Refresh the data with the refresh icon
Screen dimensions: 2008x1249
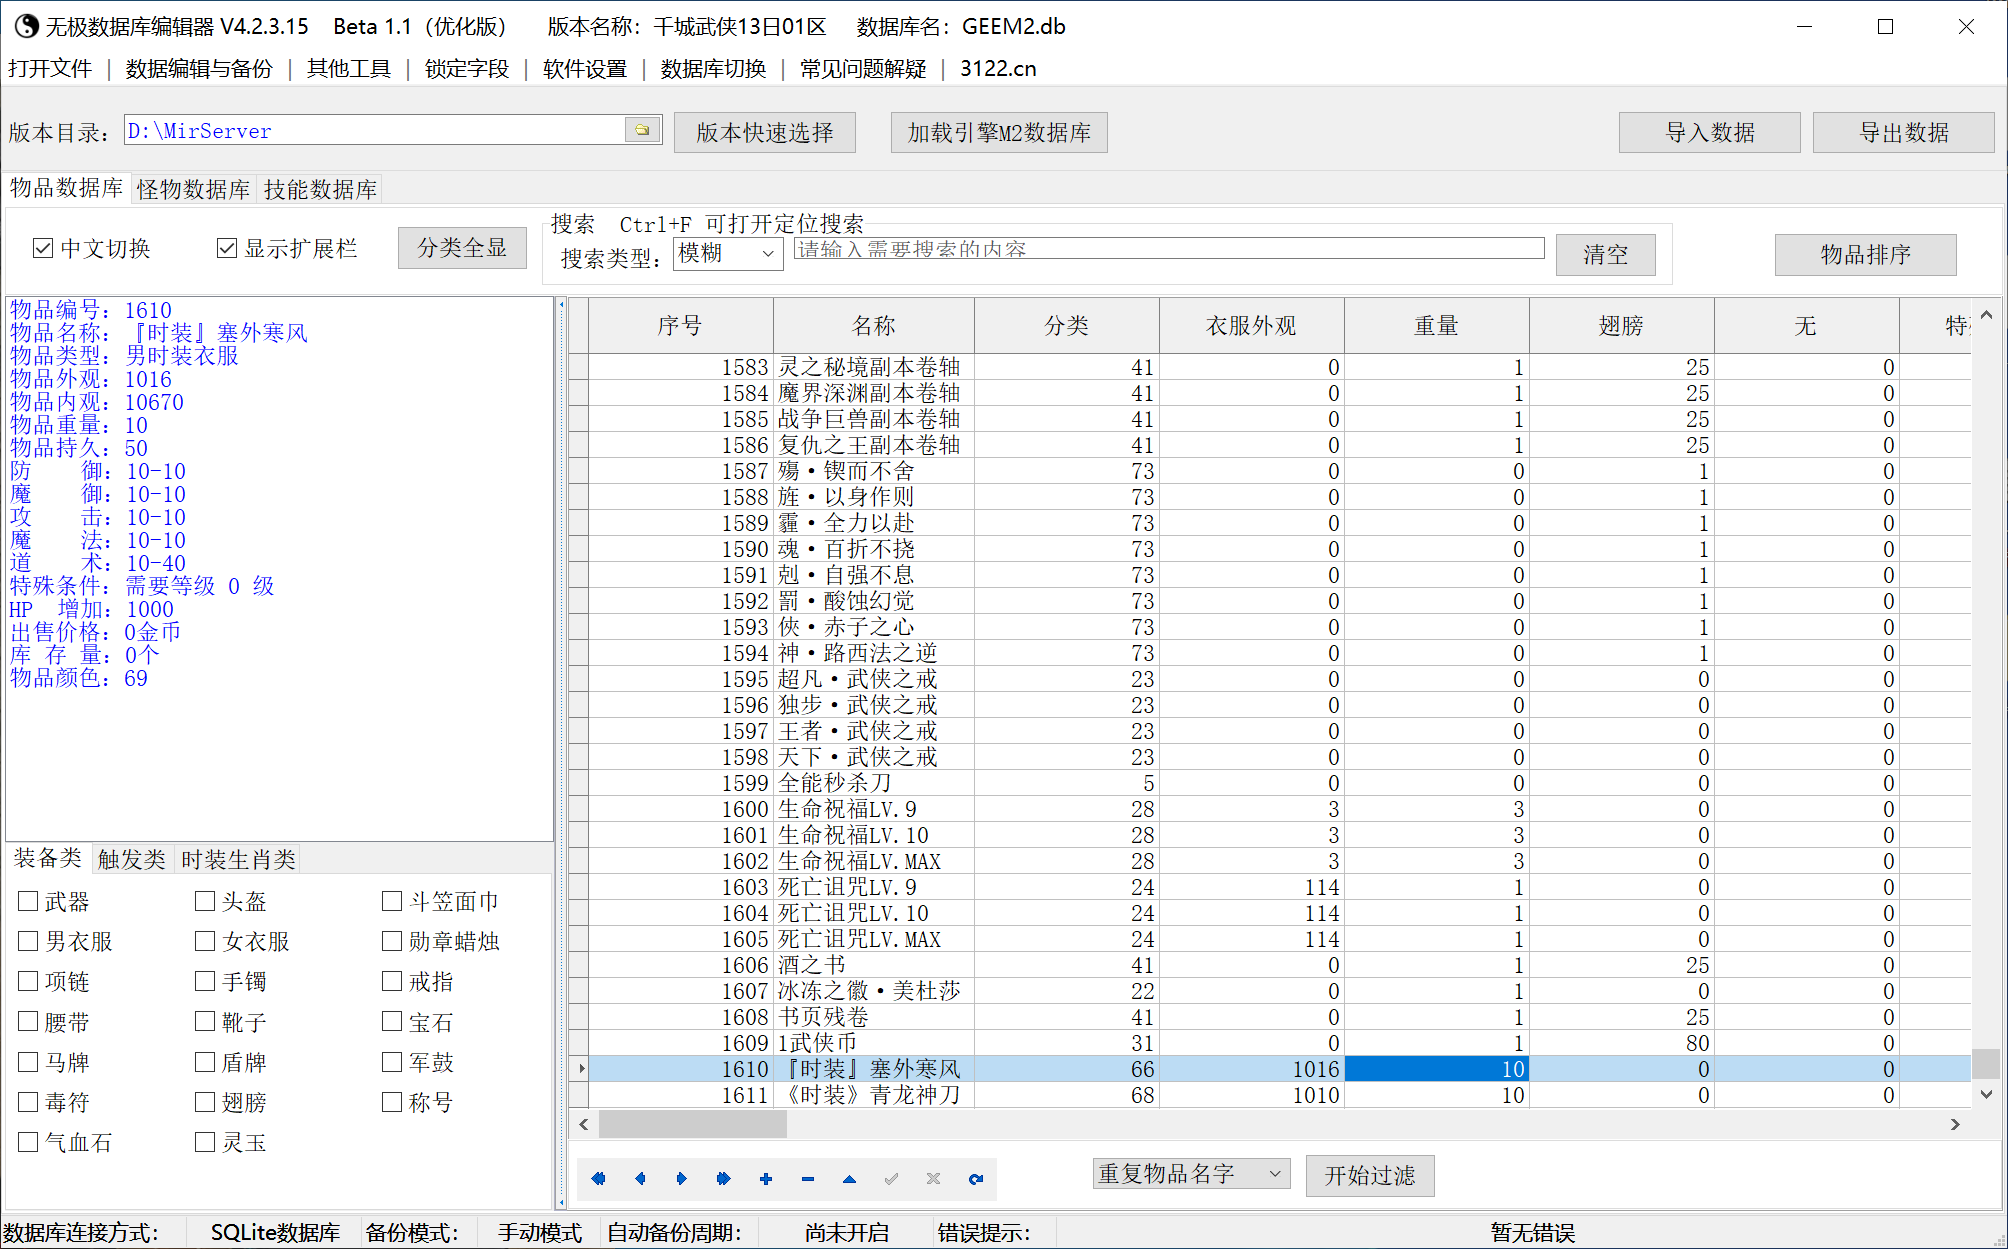pyautogui.click(x=976, y=1179)
